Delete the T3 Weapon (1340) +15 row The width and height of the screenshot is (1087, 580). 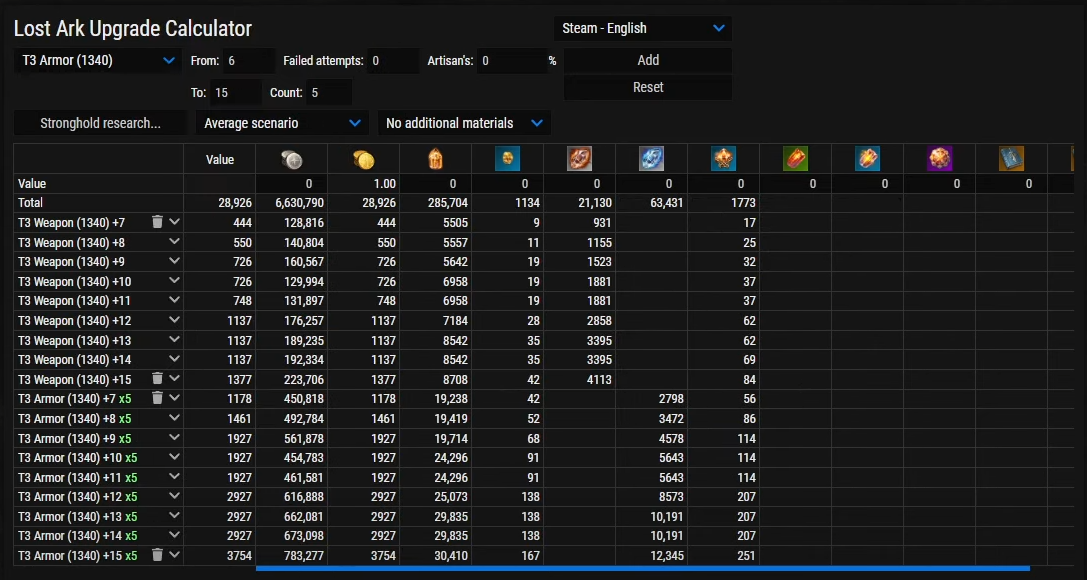coord(157,378)
